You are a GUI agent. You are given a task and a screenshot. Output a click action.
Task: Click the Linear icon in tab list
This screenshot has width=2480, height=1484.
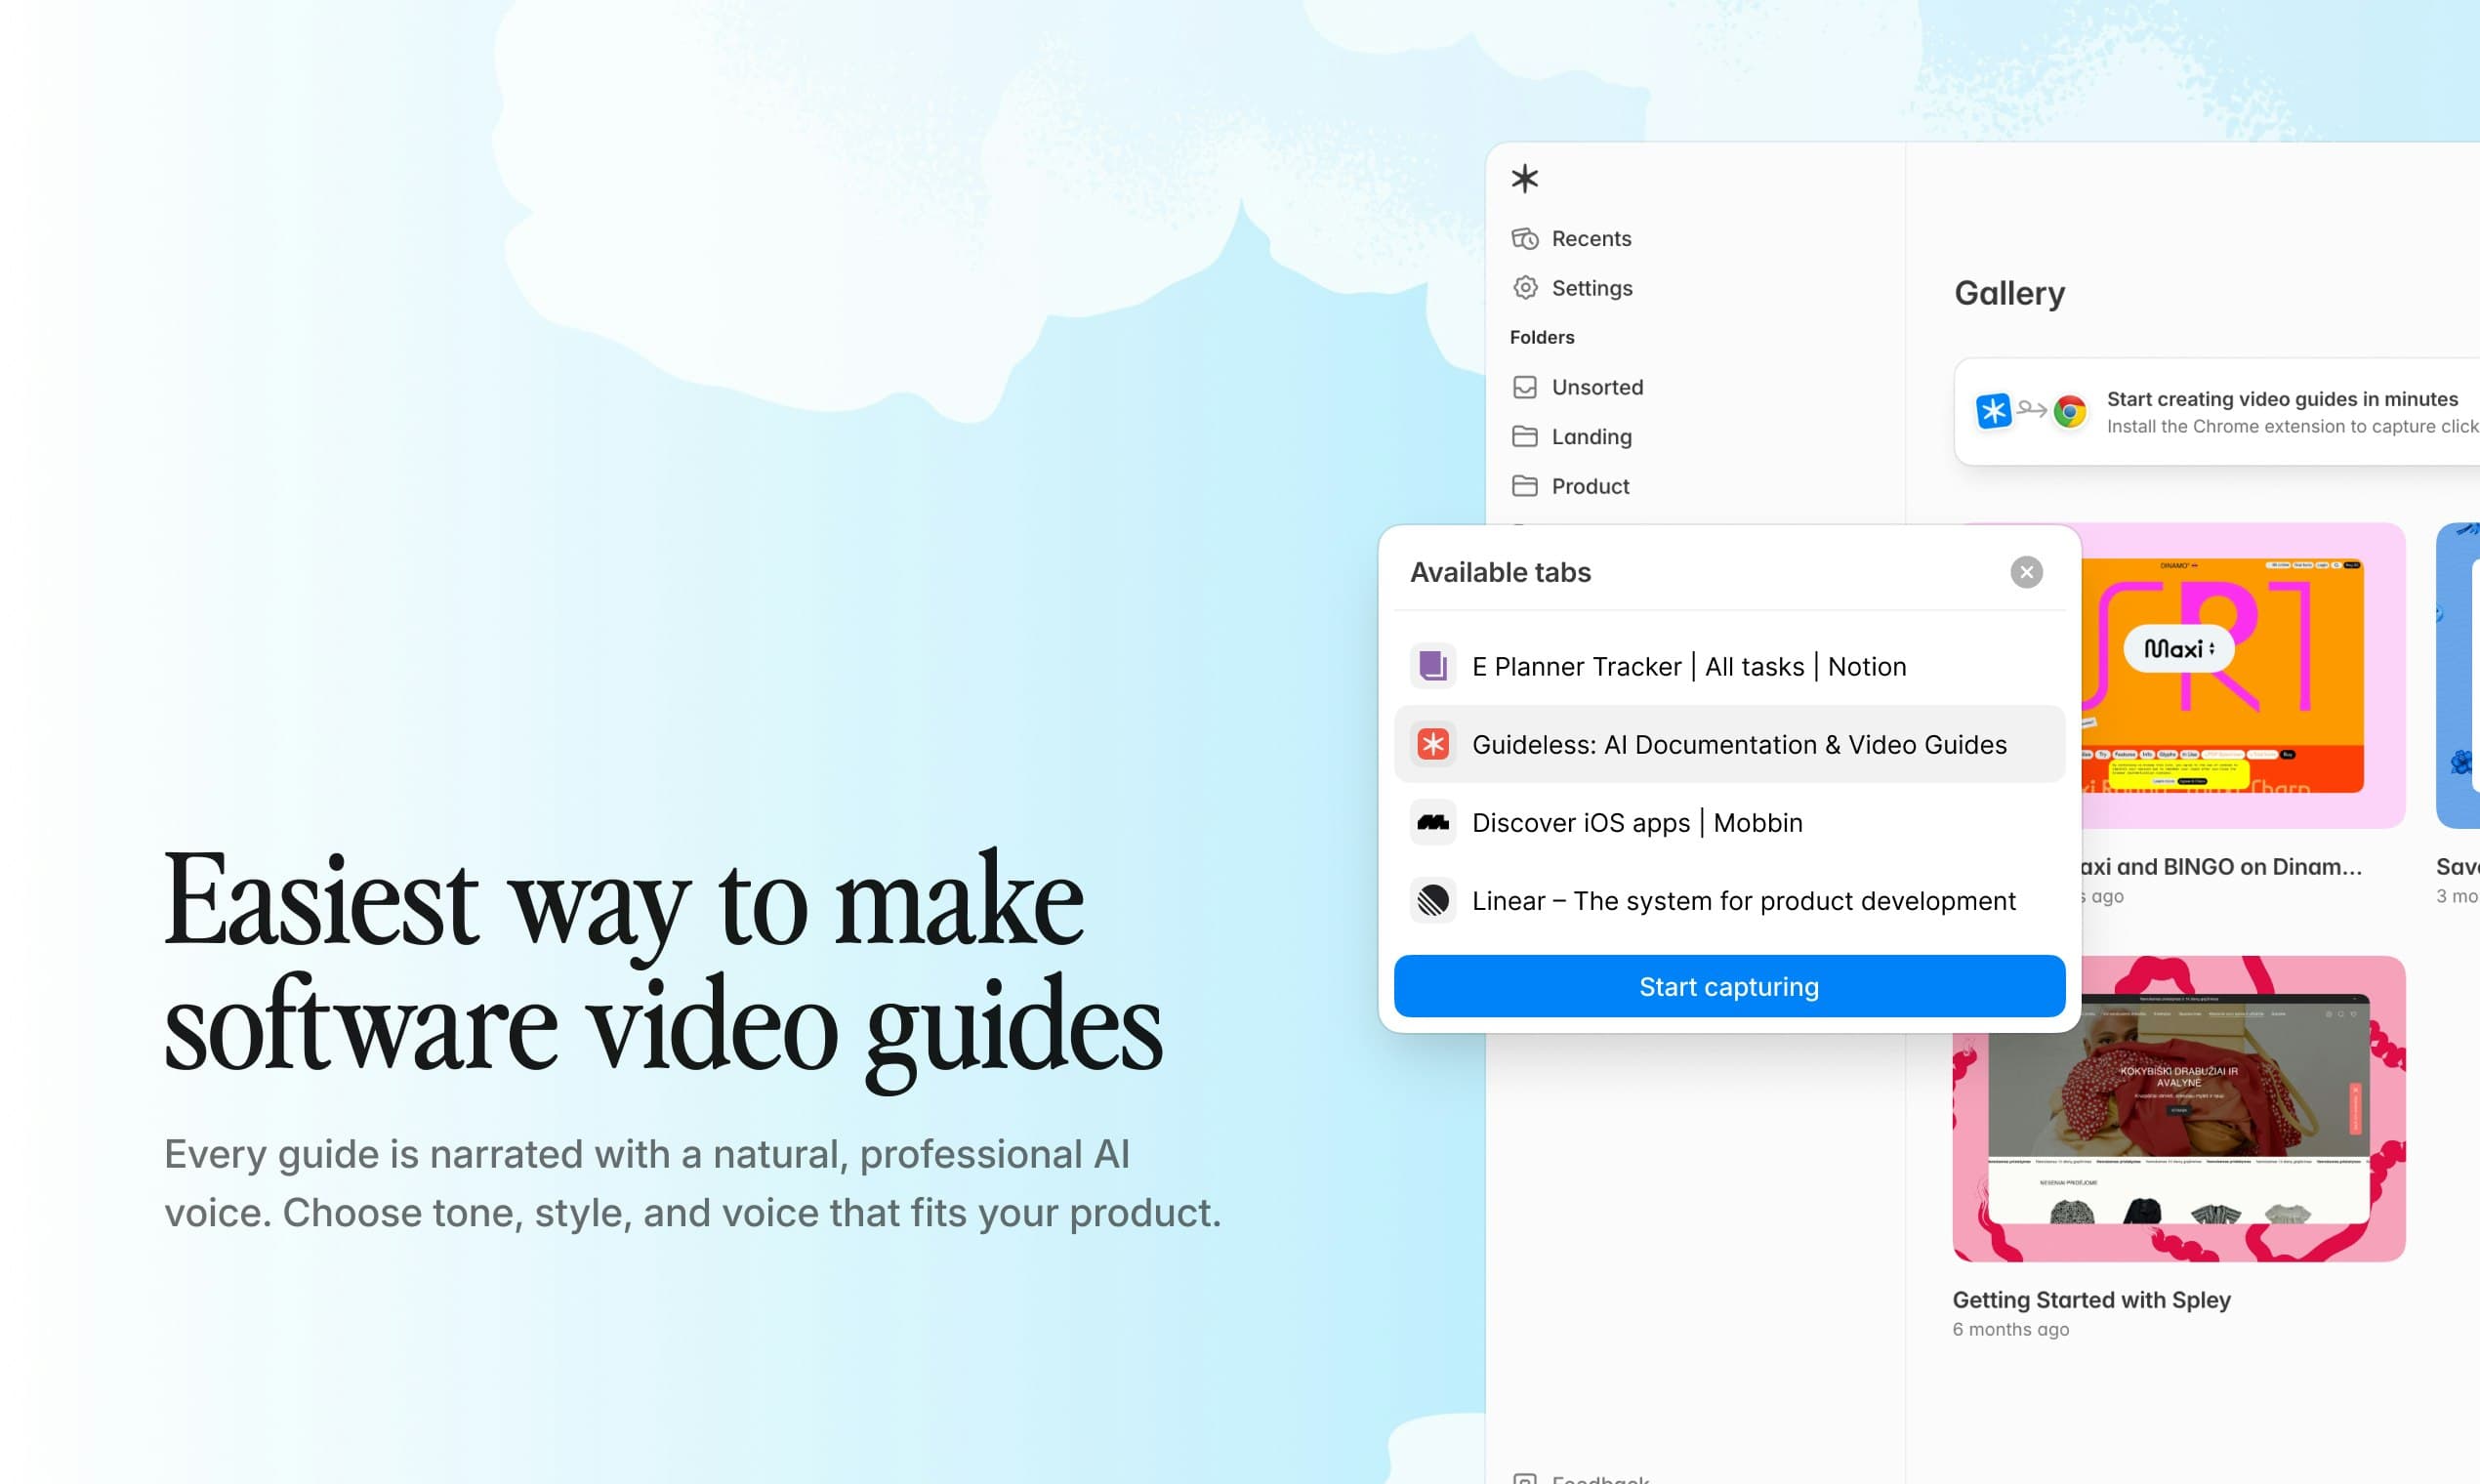[x=1432, y=901]
